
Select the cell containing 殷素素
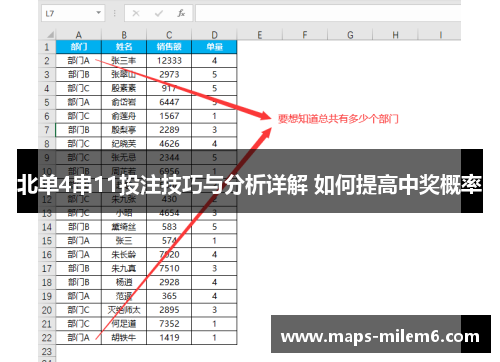124,88
